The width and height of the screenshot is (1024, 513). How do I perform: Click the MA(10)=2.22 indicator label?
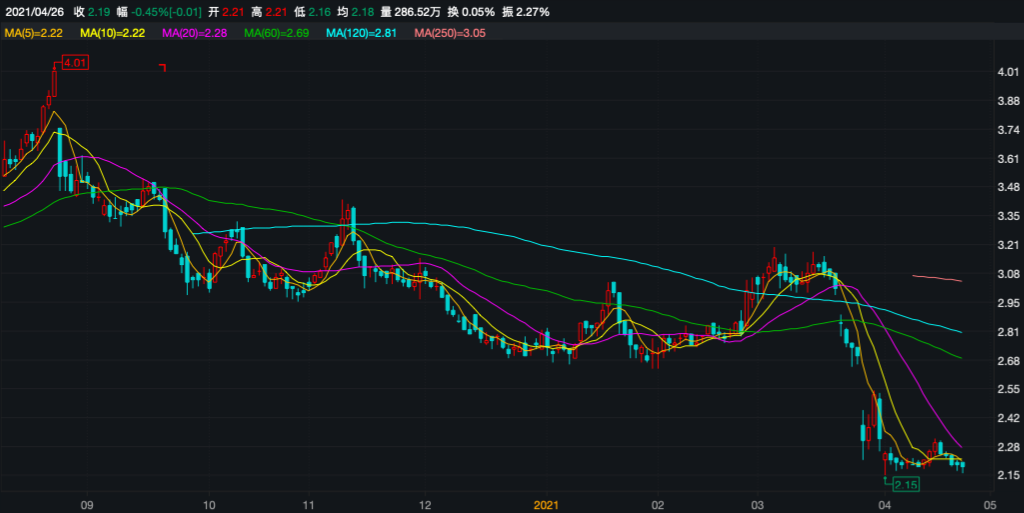112,33
